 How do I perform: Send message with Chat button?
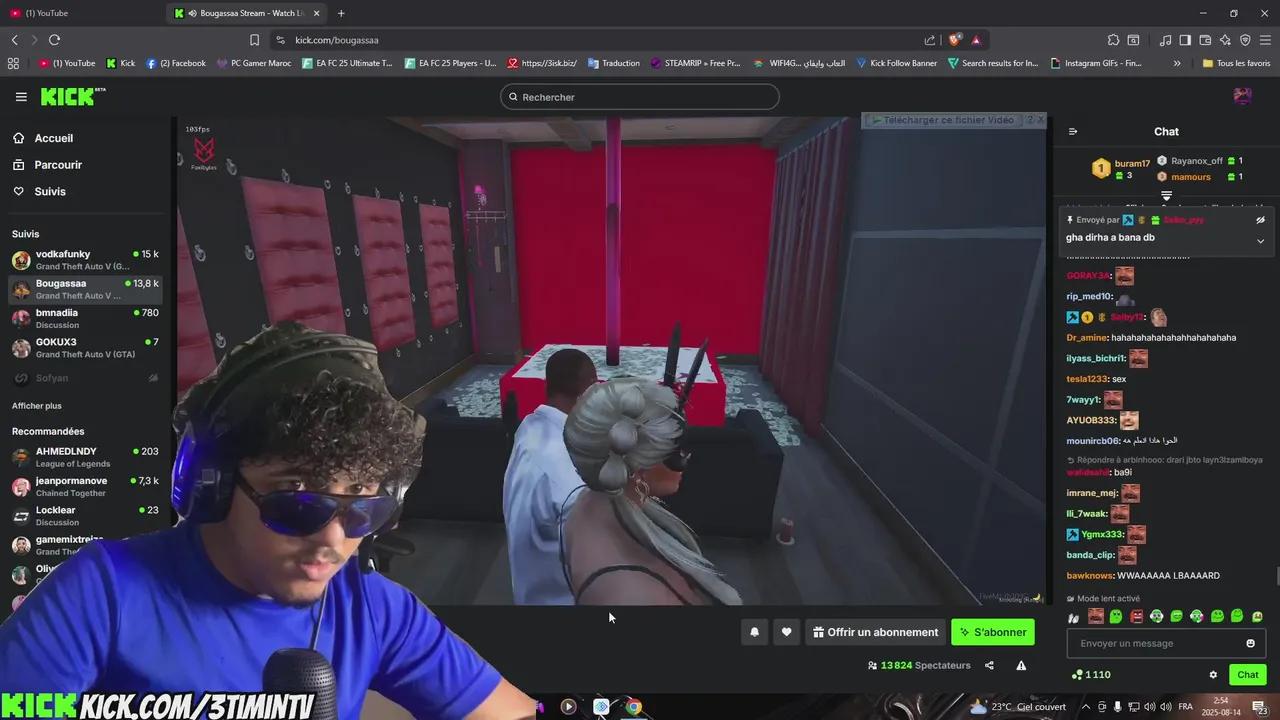pos(1247,675)
